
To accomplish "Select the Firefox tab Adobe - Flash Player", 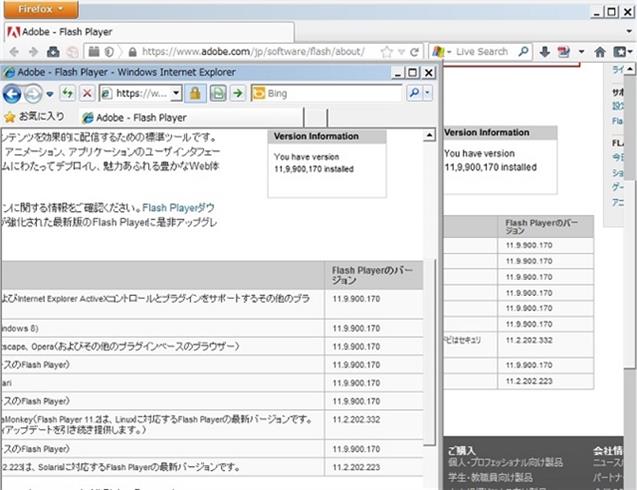I will click(149, 32).
